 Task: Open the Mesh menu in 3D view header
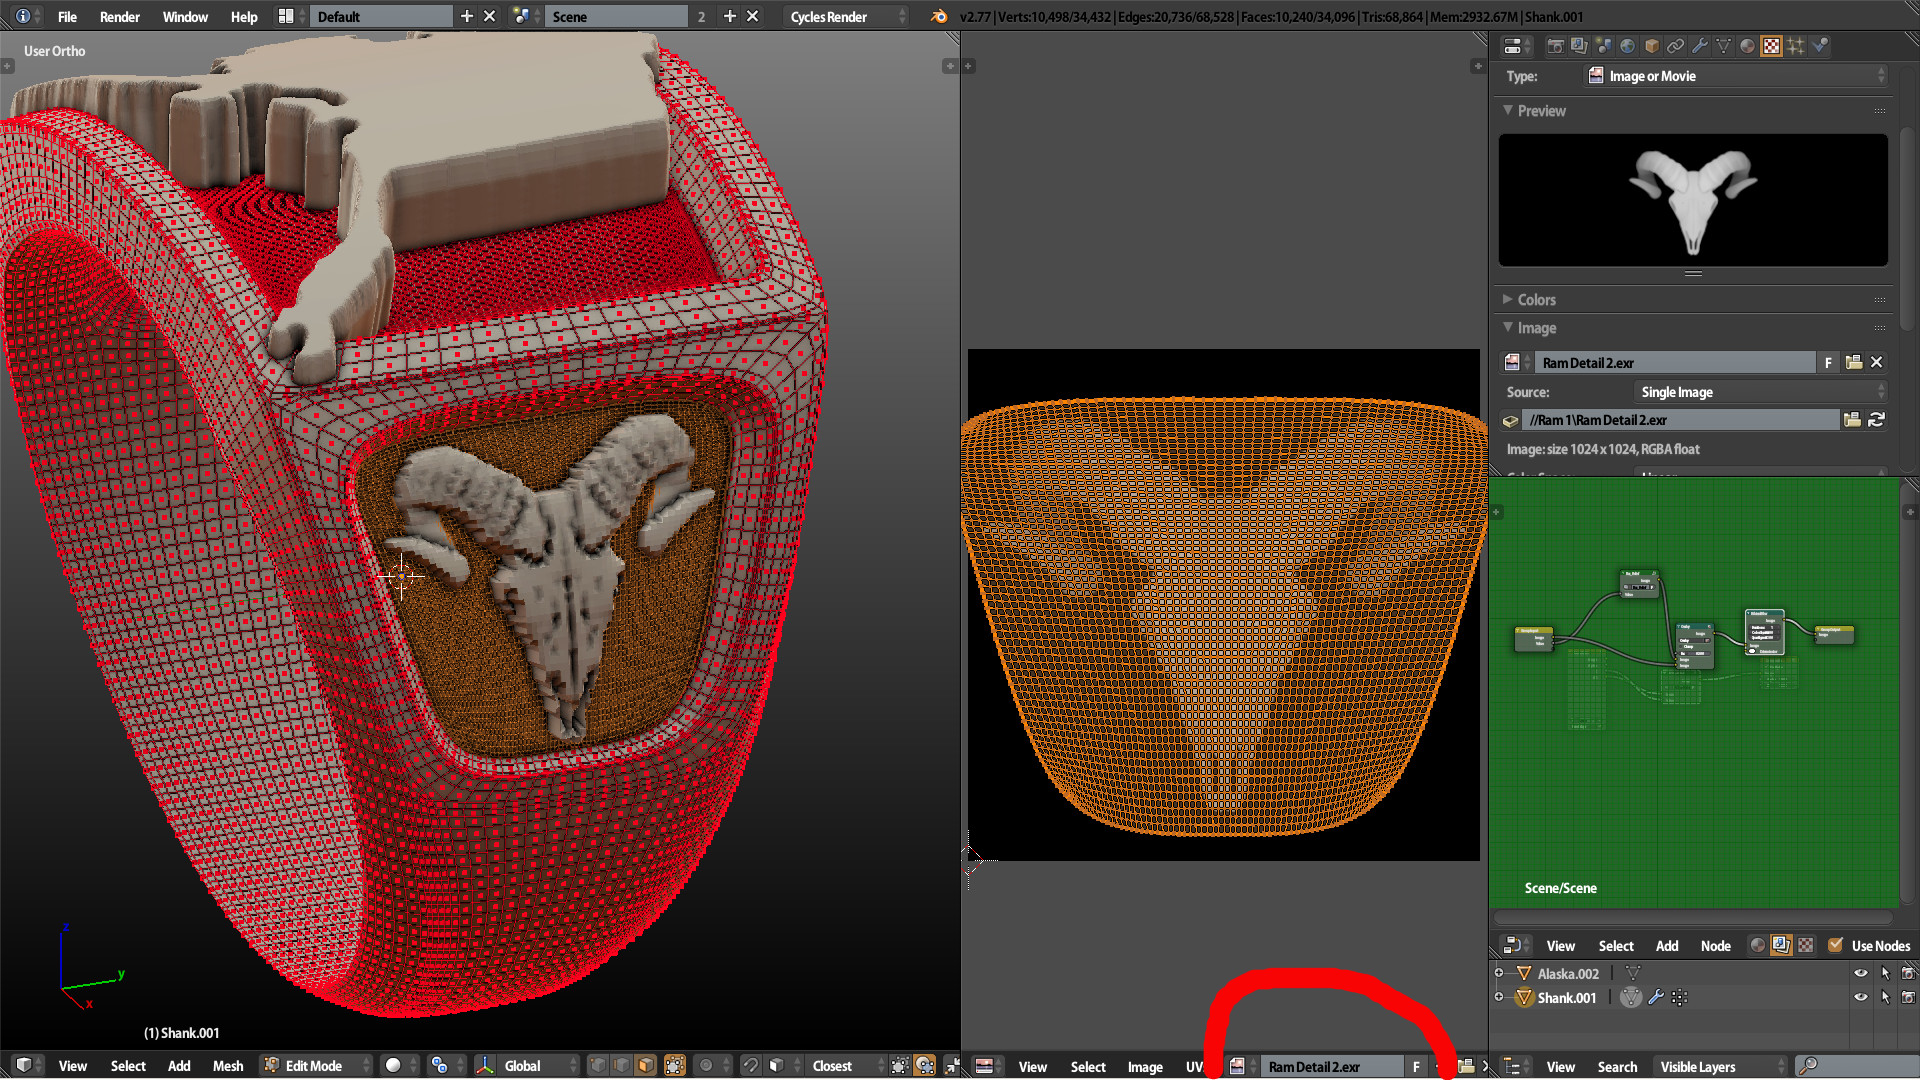click(228, 1066)
